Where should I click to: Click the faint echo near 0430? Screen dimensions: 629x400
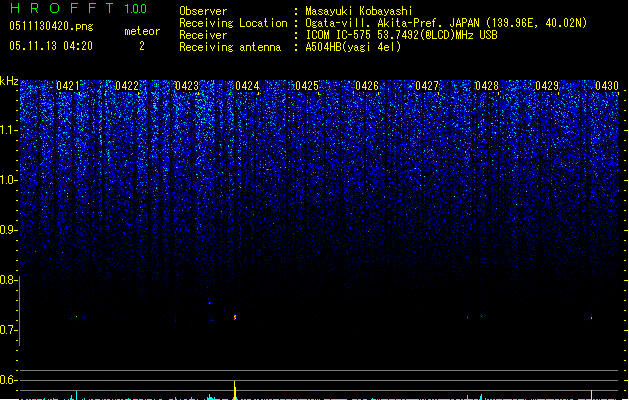591,318
